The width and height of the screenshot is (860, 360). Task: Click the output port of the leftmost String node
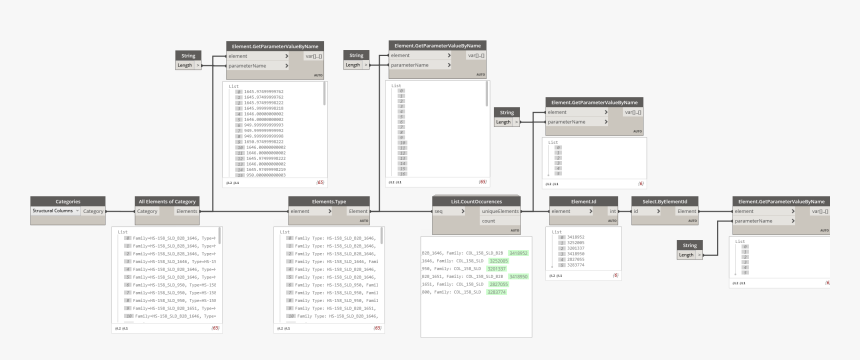tap(199, 65)
